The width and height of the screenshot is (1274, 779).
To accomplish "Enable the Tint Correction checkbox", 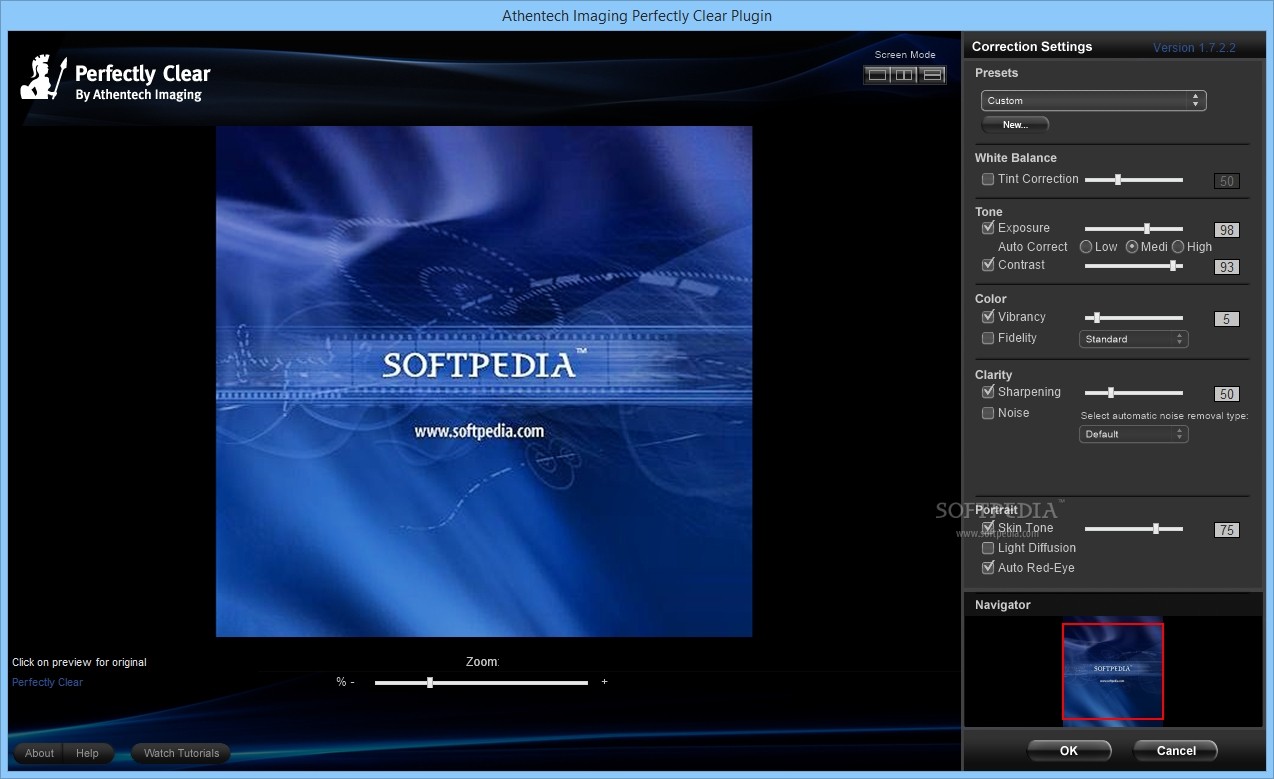I will click(988, 179).
